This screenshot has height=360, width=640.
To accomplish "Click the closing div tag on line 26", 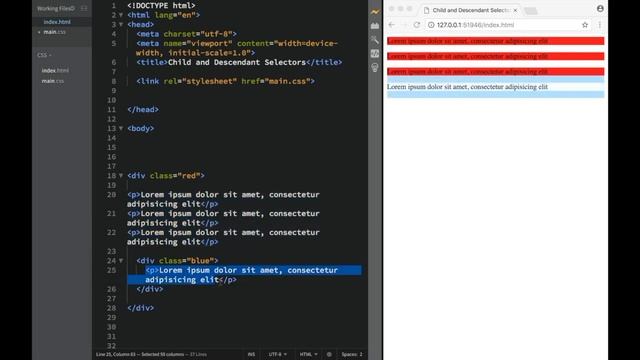I will [150, 289].
